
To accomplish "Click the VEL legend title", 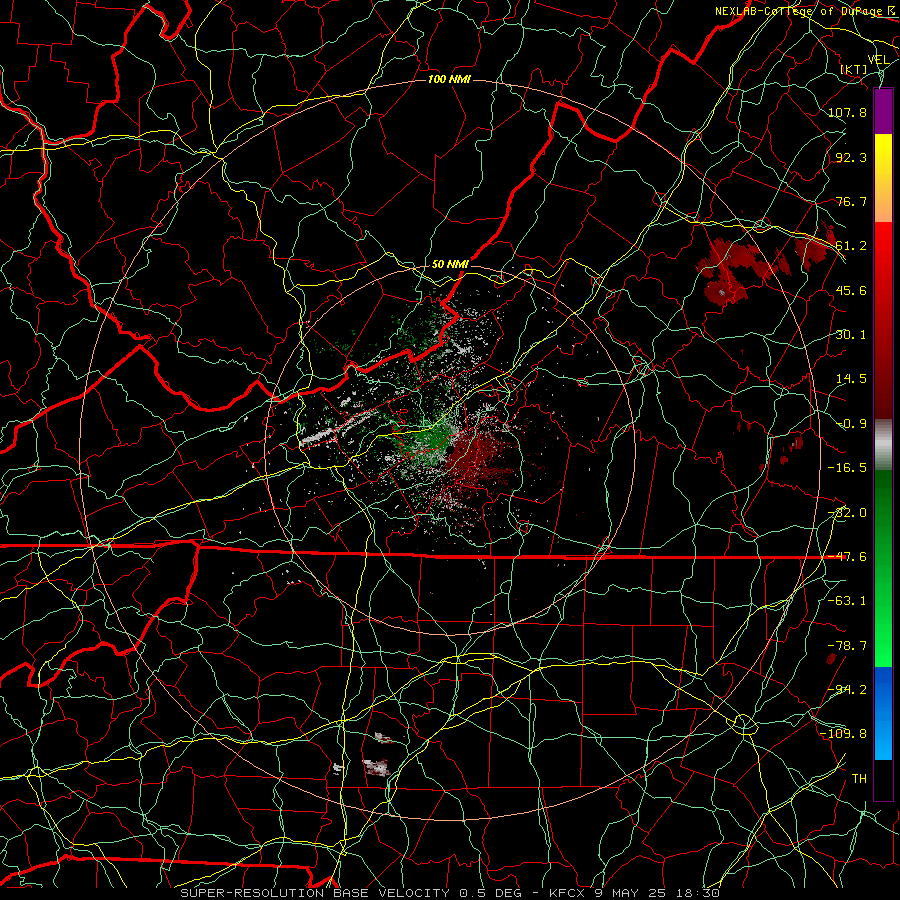I will [x=878, y=59].
